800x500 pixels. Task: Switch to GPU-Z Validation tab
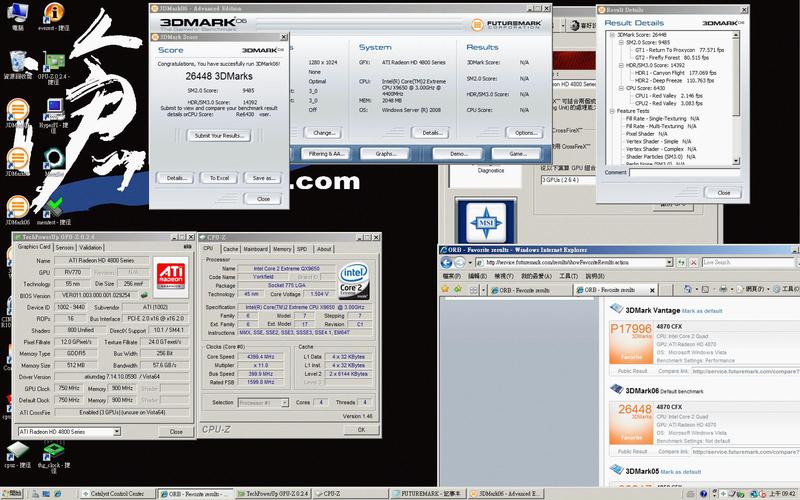[x=90, y=247]
